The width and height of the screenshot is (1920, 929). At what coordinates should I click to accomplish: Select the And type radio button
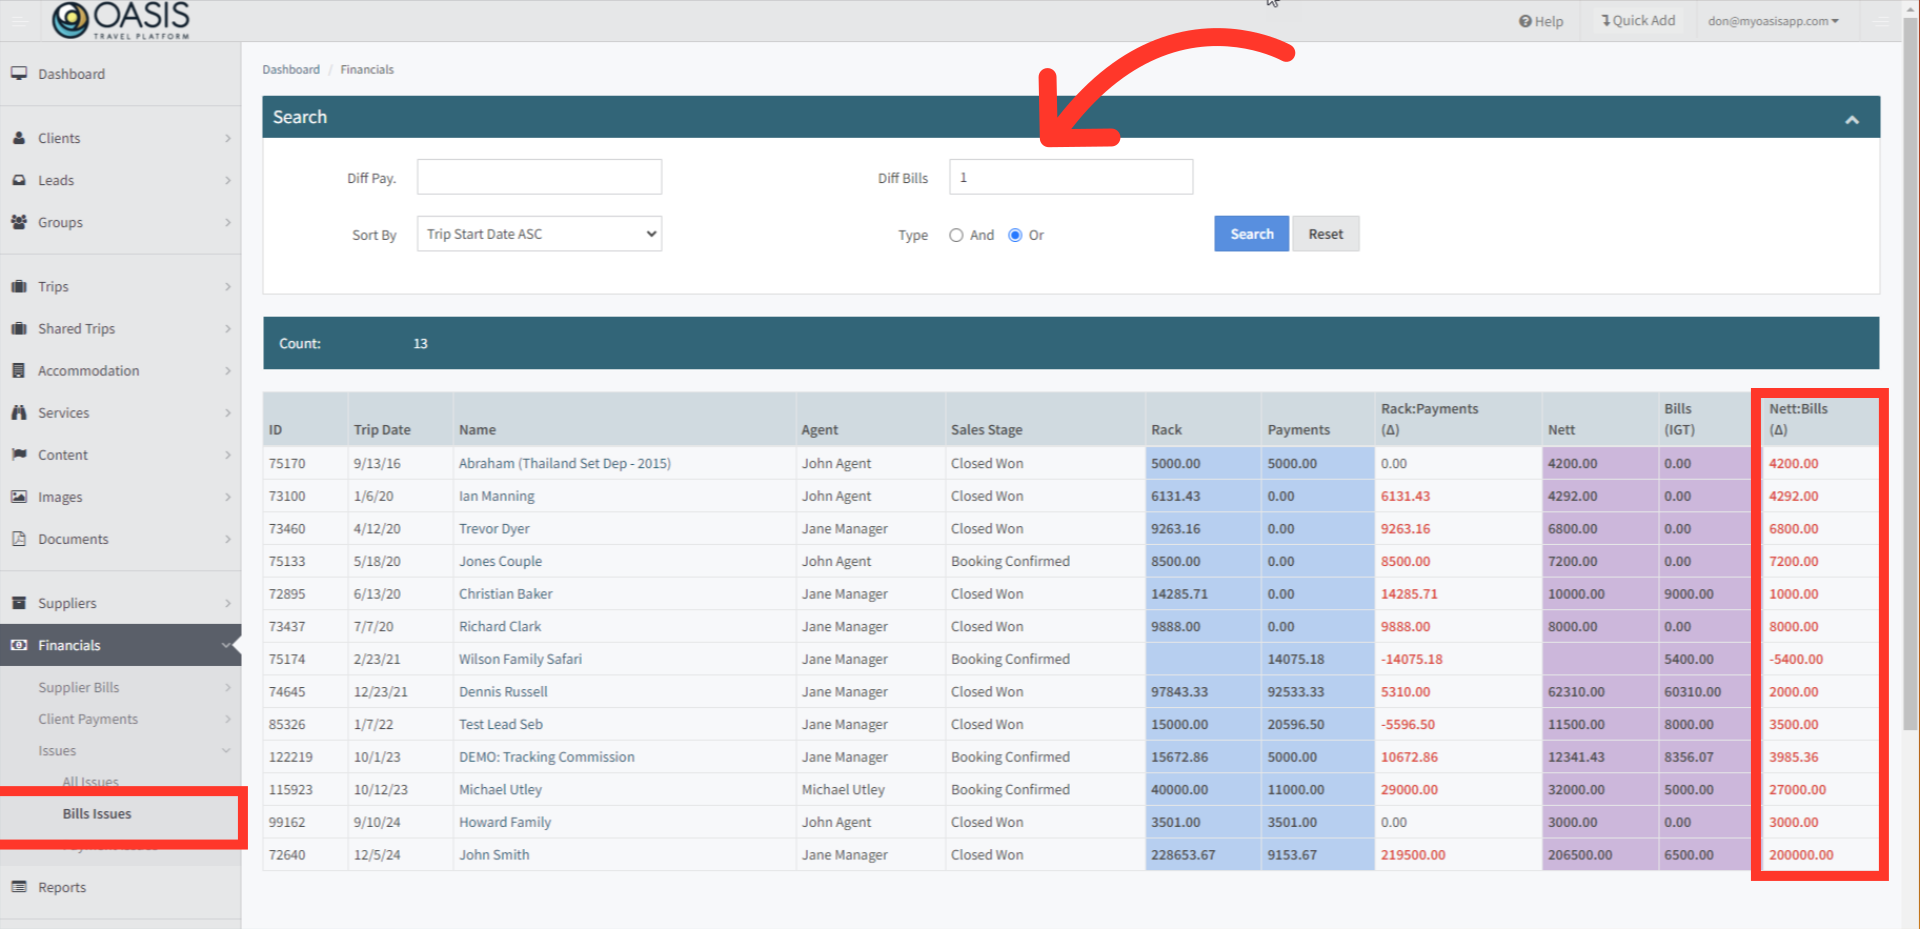click(x=956, y=235)
